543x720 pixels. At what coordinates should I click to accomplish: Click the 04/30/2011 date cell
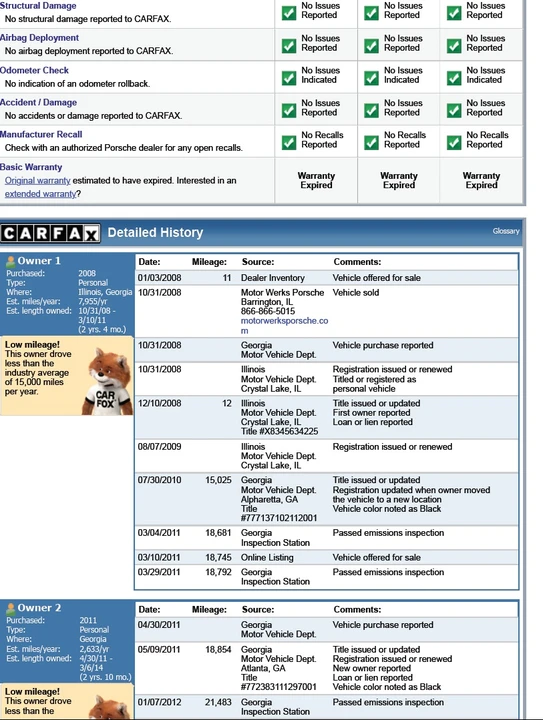(x=159, y=625)
